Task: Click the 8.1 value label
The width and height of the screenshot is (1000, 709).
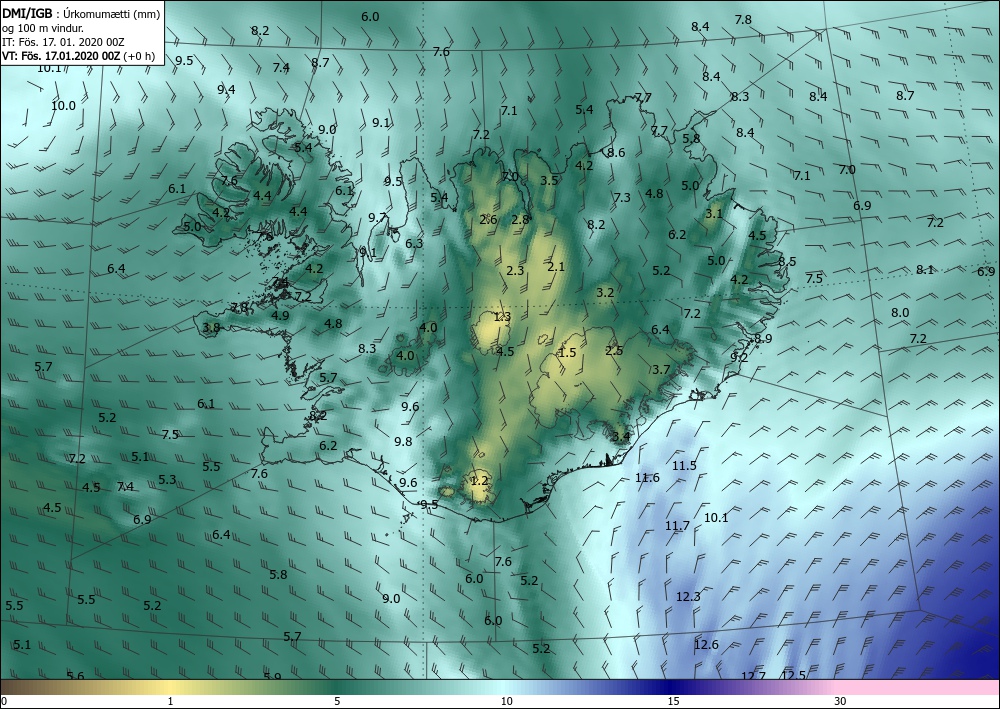Action: 925,270
